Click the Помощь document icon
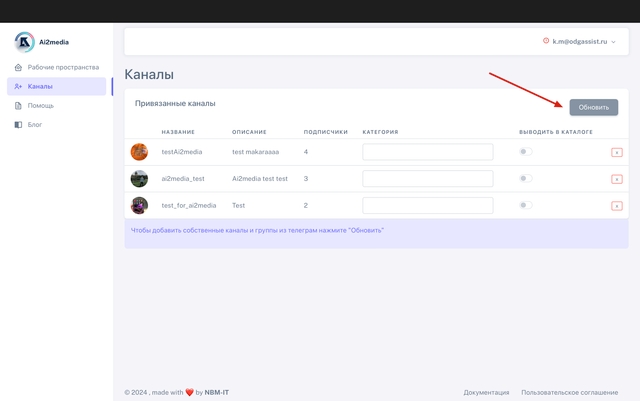The width and height of the screenshot is (640, 401). pyautogui.click(x=18, y=105)
